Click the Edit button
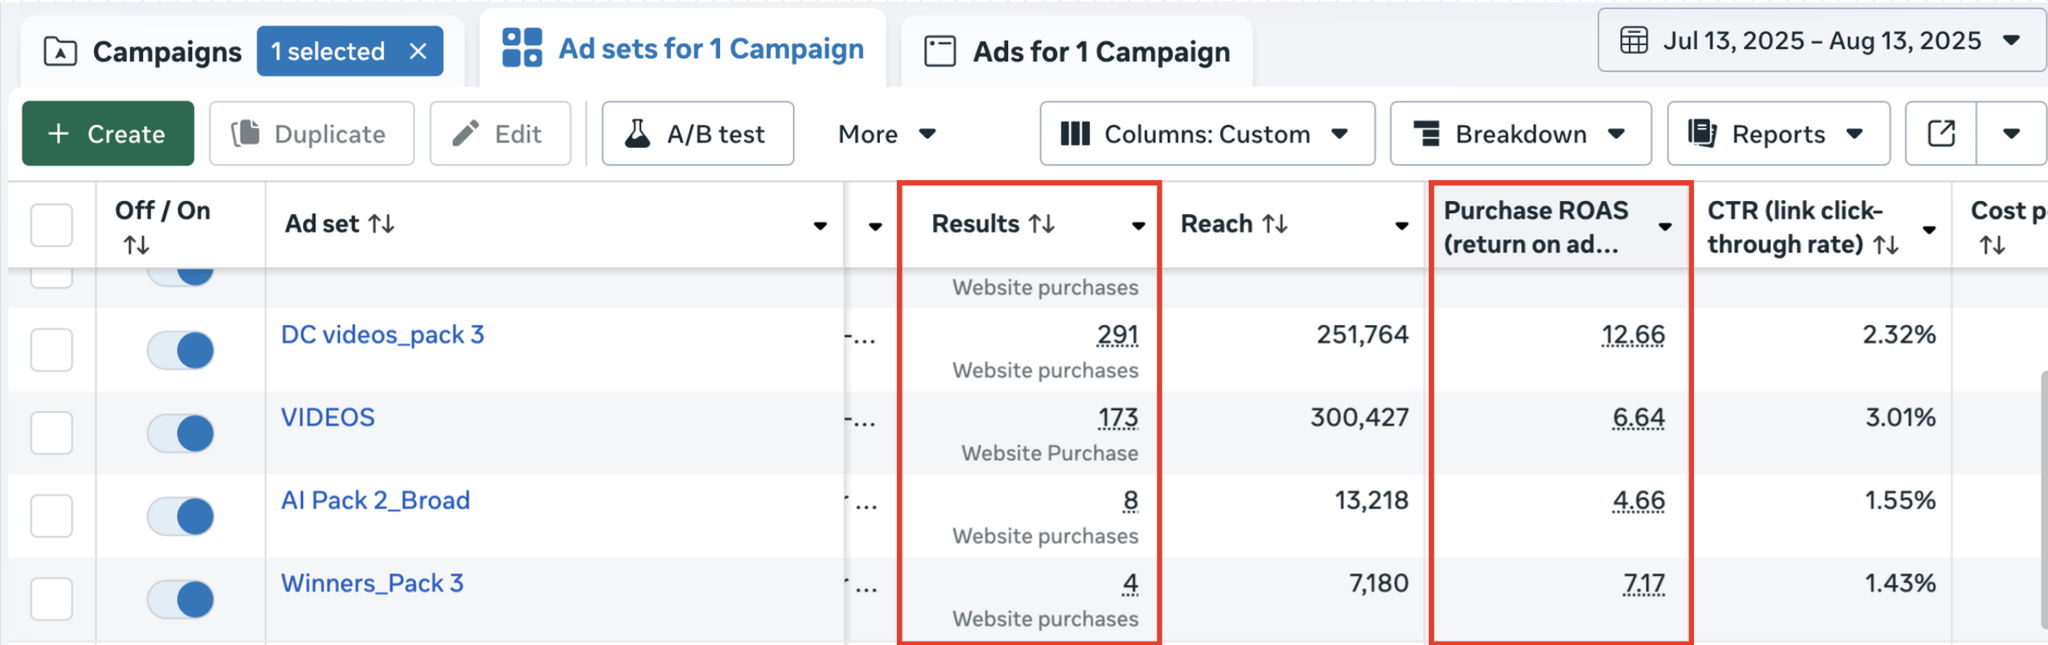Image resolution: width=2048 pixels, height=645 pixels. pos(500,133)
